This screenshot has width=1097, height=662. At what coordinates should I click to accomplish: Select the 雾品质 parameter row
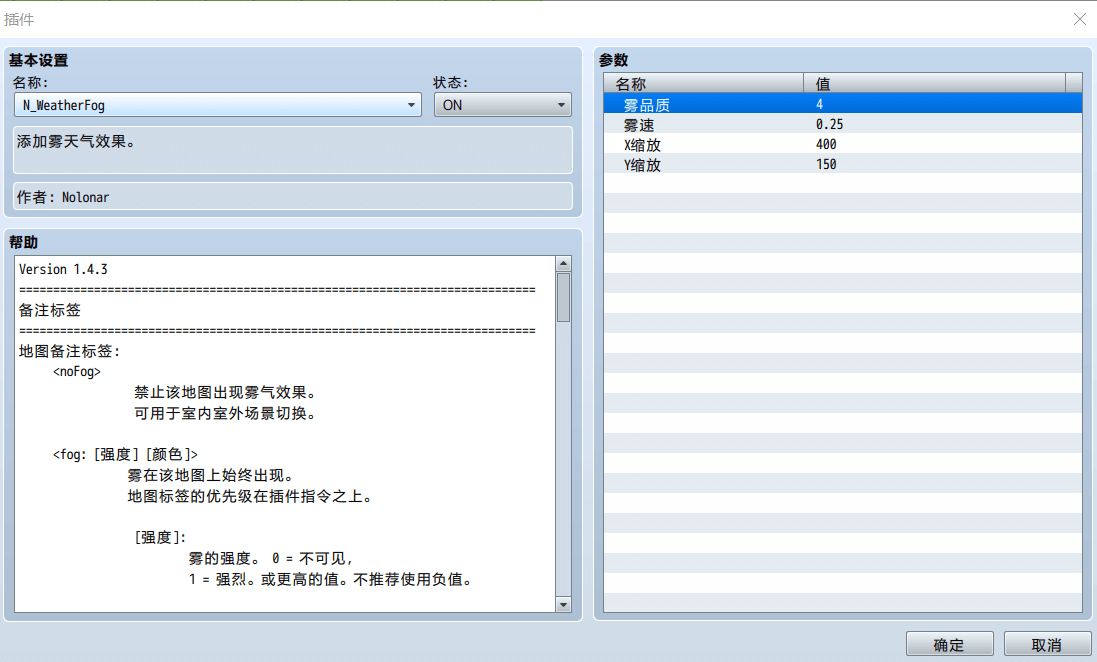tap(842, 104)
